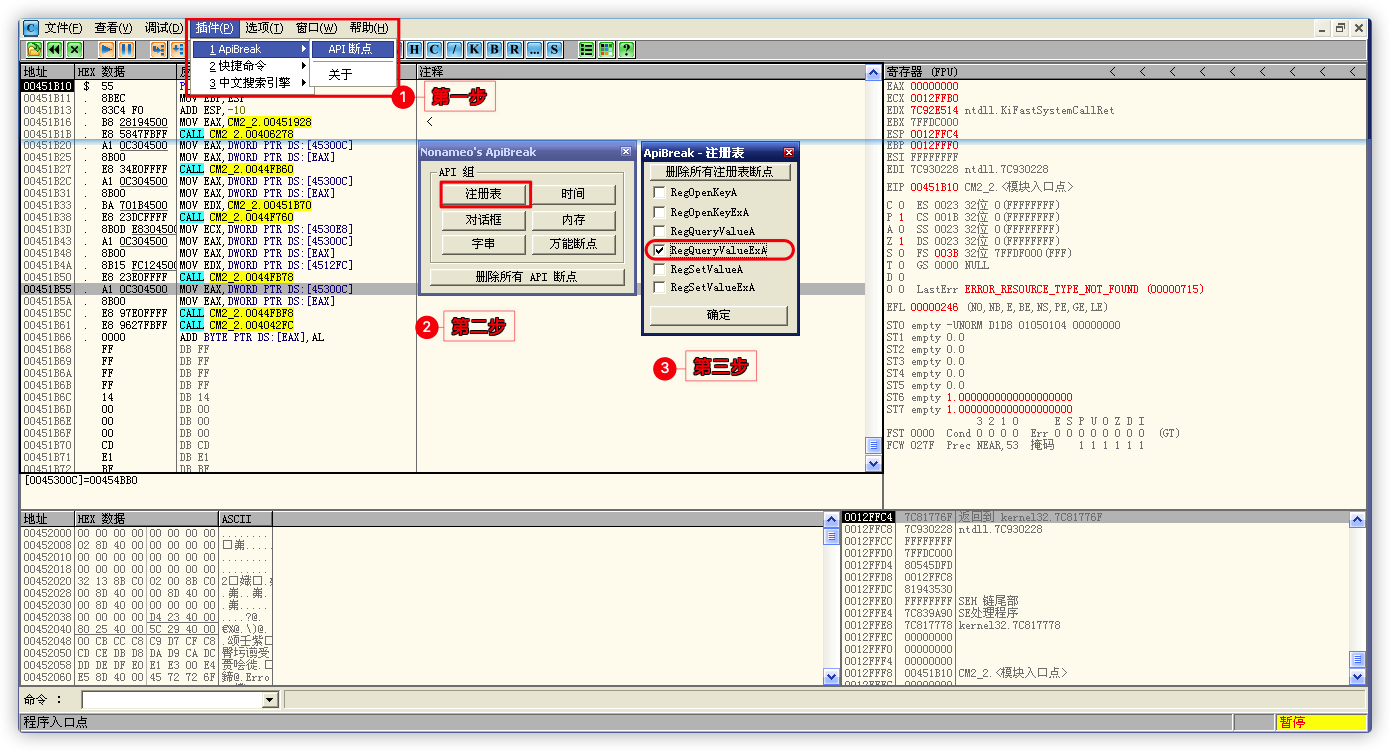Open the command input dropdown arrow
Viewport: 1390px width, 751px height.
pyautogui.click(x=269, y=700)
